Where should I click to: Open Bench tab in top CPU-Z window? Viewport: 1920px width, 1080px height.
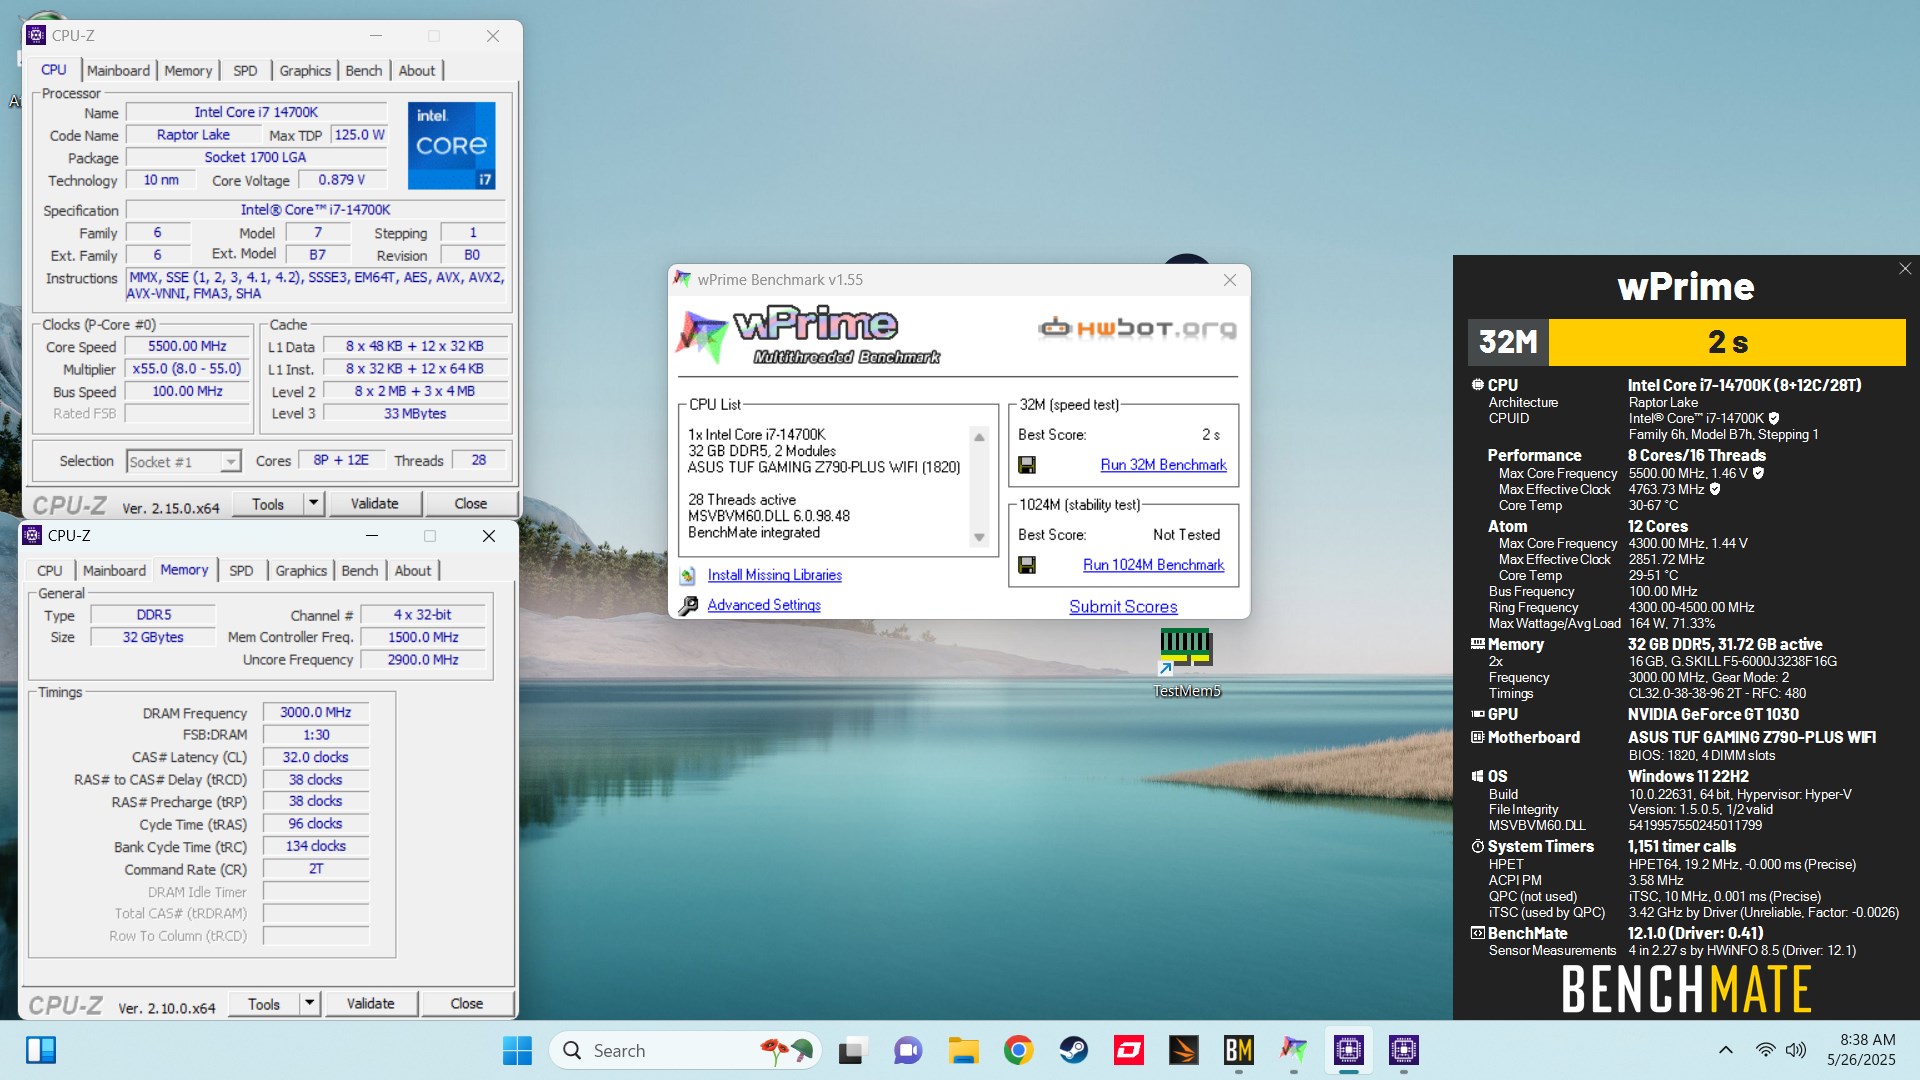click(x=364, y=71)
